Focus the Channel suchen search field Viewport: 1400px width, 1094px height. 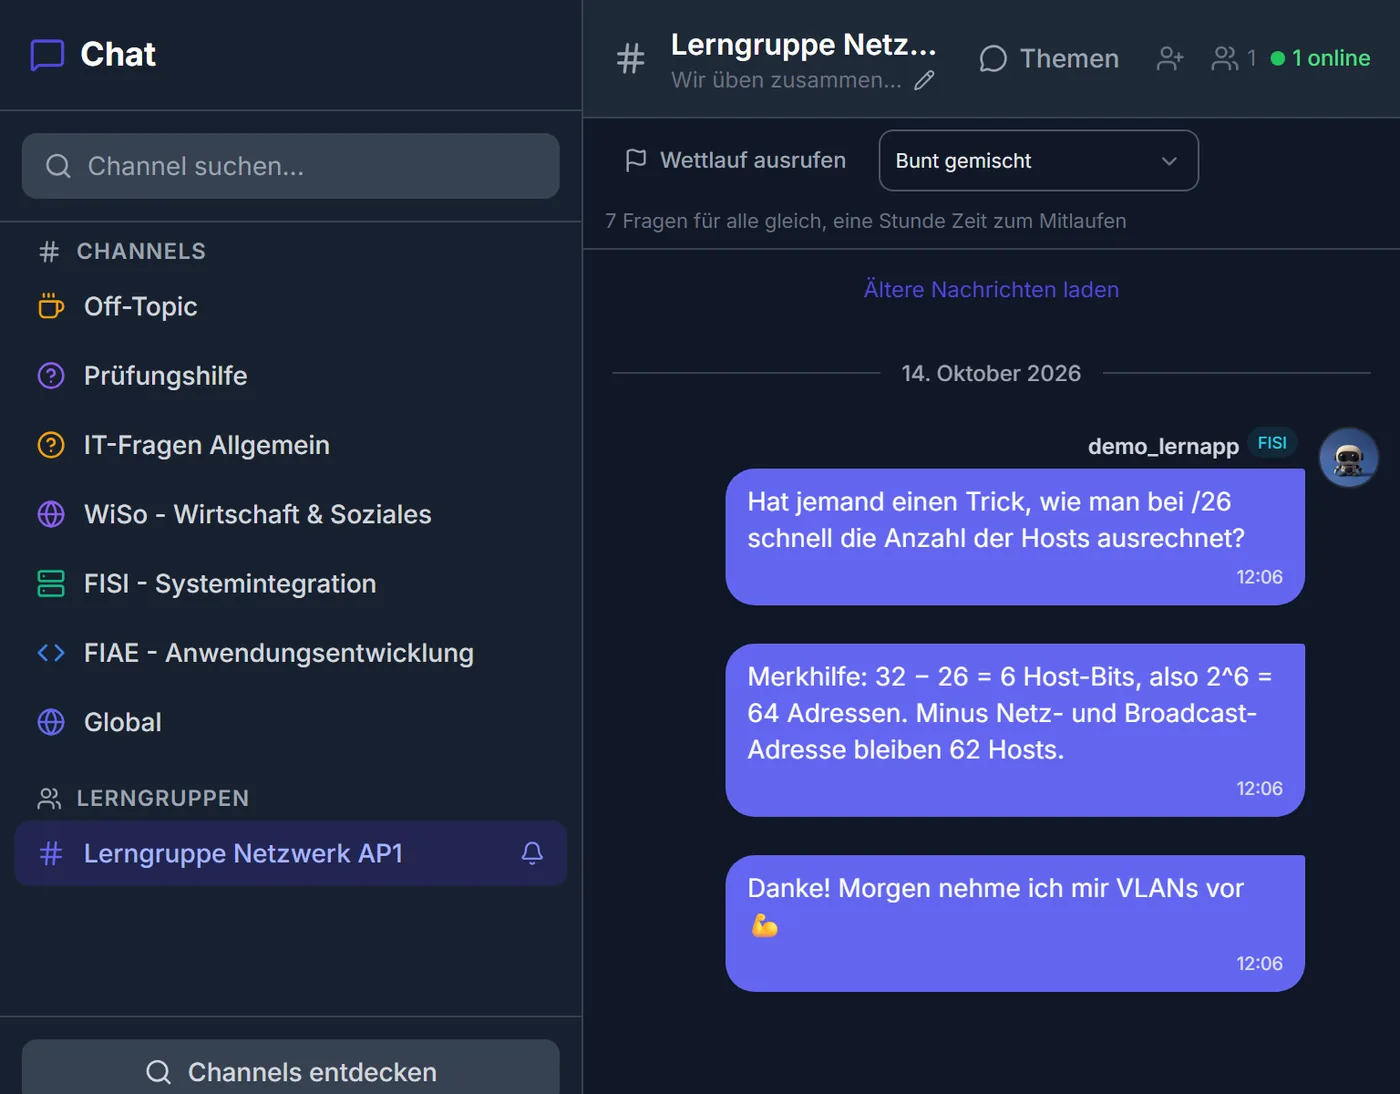[x=290, y=166]
